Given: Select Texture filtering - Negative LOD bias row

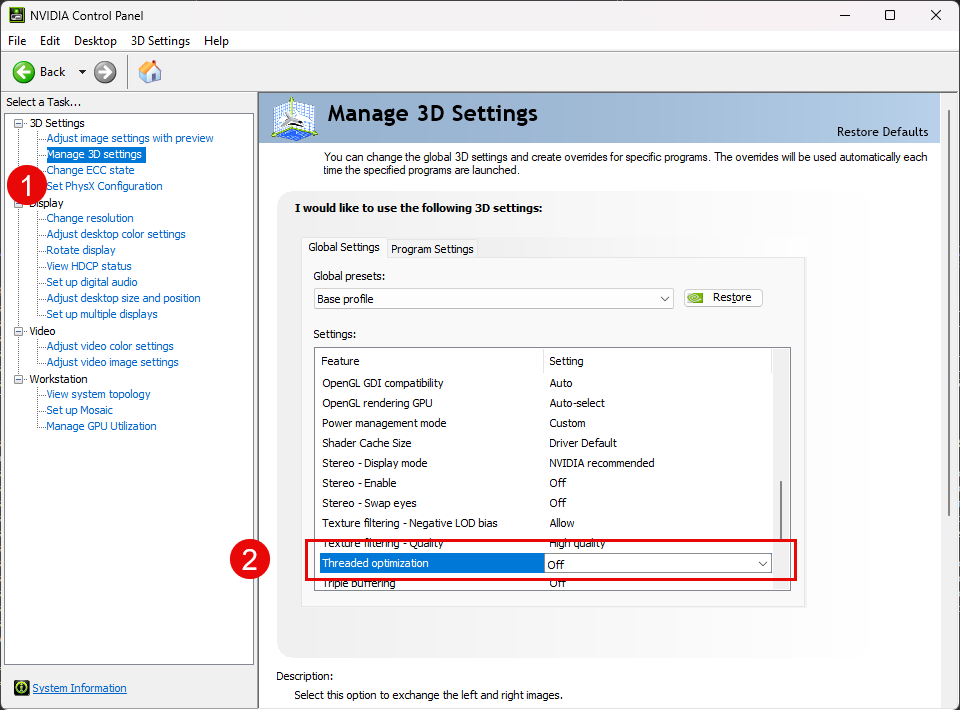Looking at the screenshot, I should coord(545,523).
